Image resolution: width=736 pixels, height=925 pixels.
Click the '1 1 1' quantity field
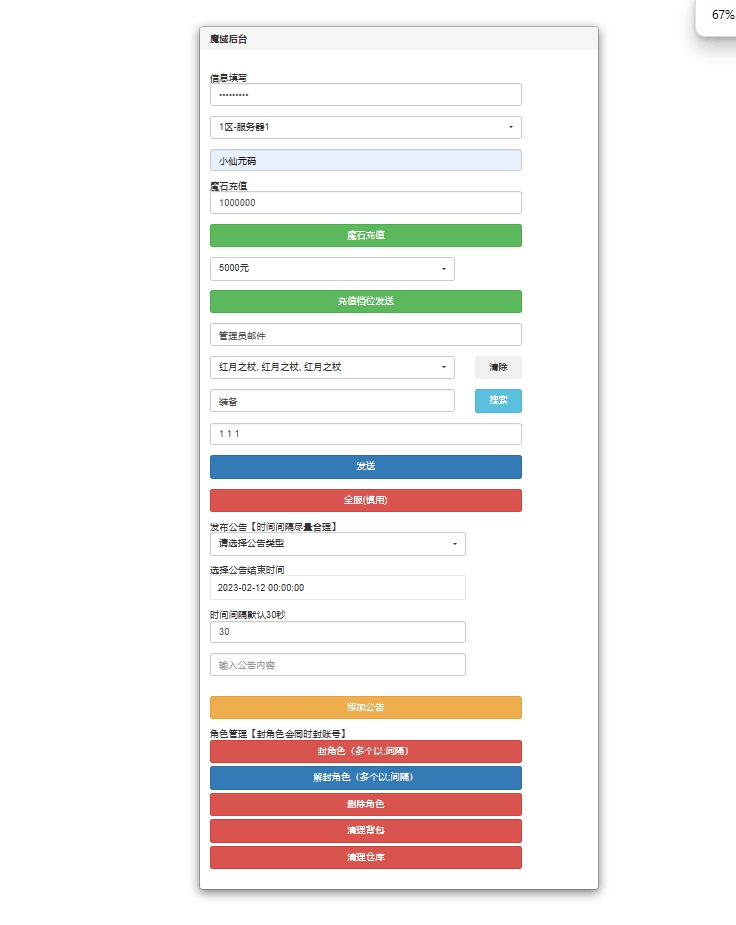click(366, 434)
